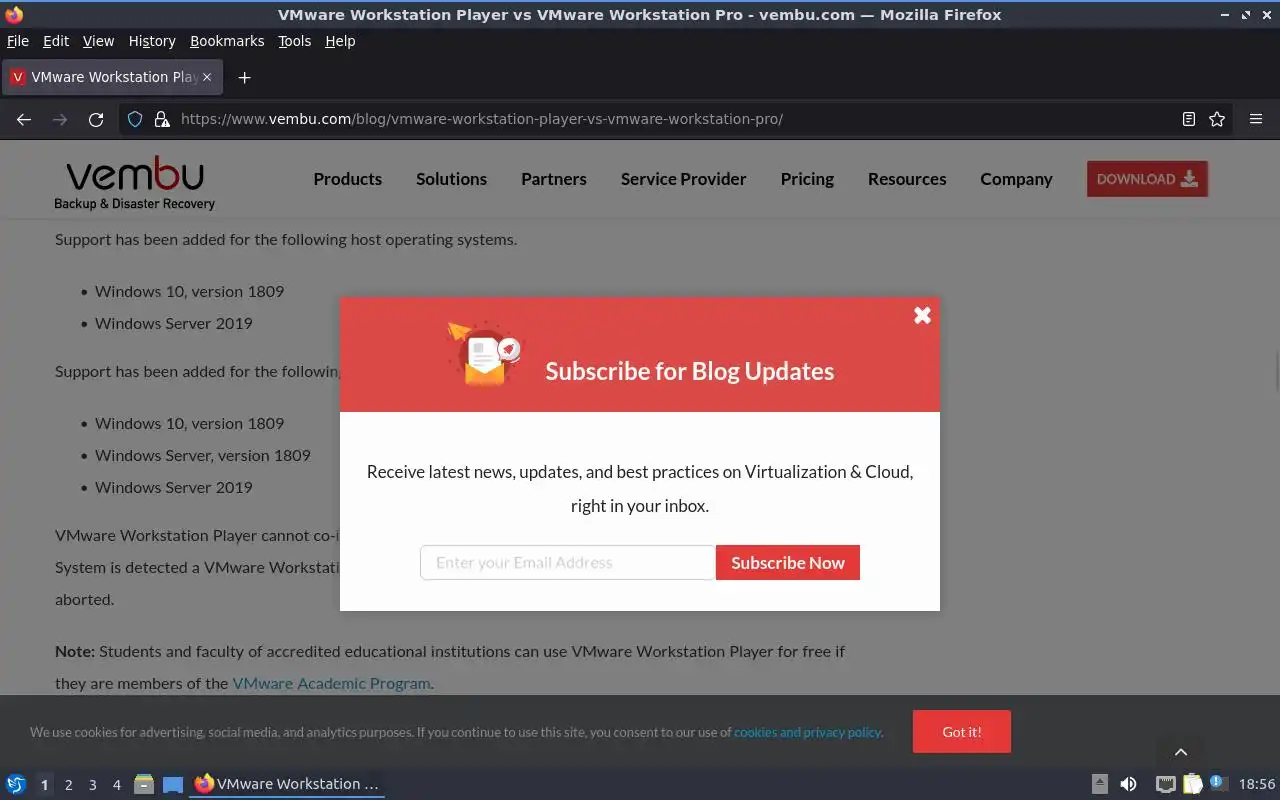Image resolution: width=1280 pixels, height=800 pixels.
Task: Click the Vembu logo
Action: (x=134, y=184)
